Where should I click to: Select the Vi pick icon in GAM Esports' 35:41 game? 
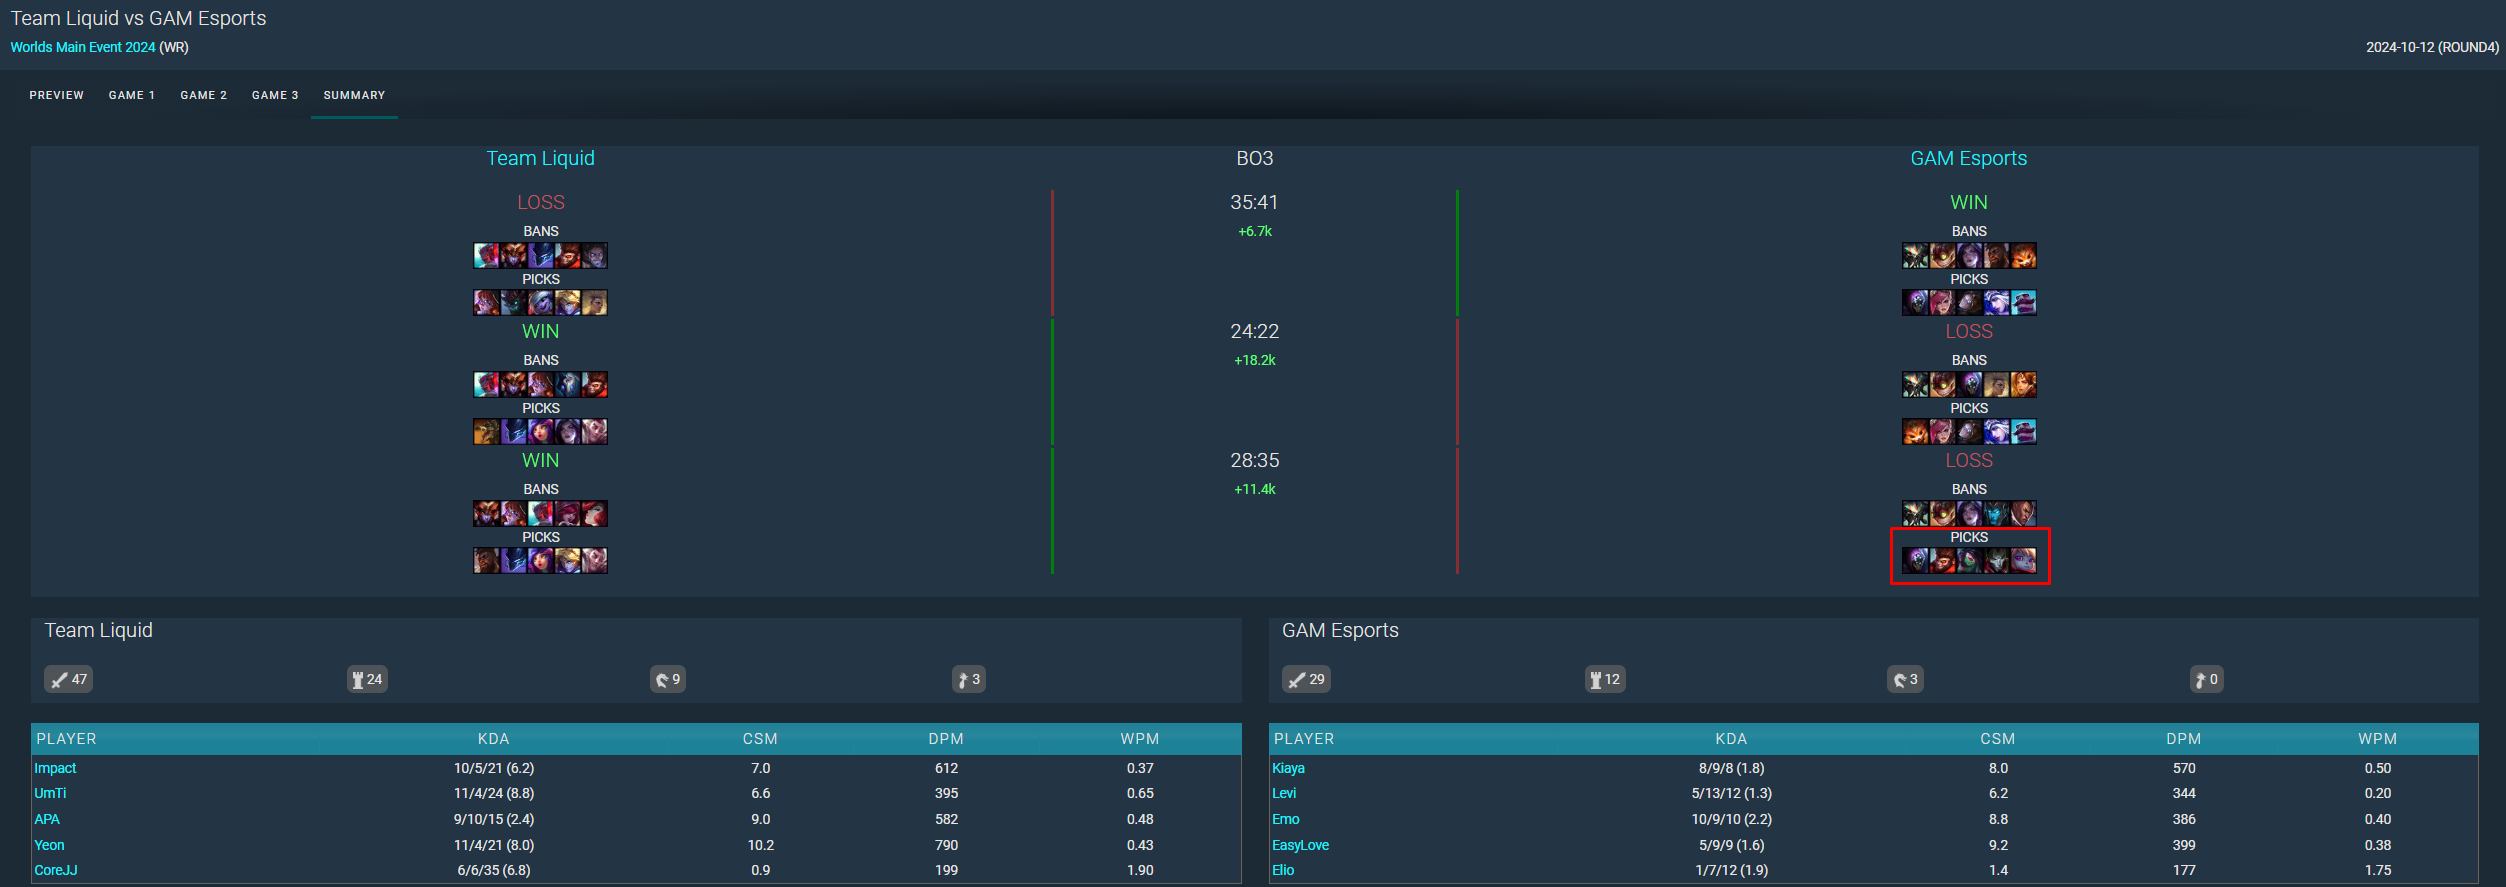click(x=1943, y=302)
